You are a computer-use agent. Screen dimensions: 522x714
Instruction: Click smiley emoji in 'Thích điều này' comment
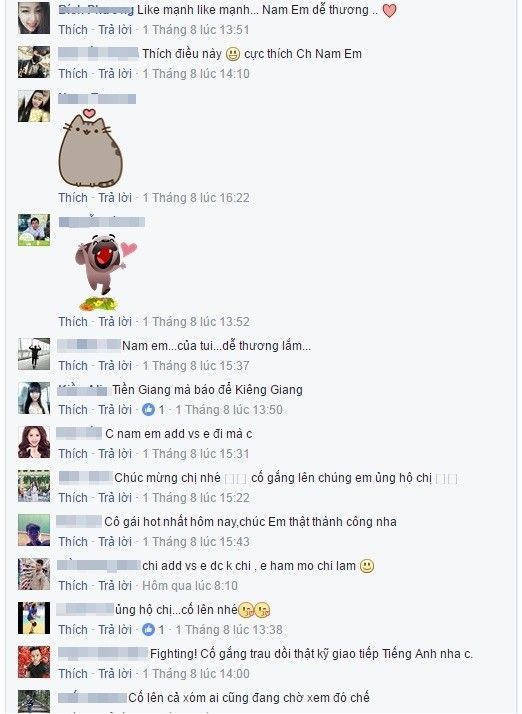coord(233,54)
